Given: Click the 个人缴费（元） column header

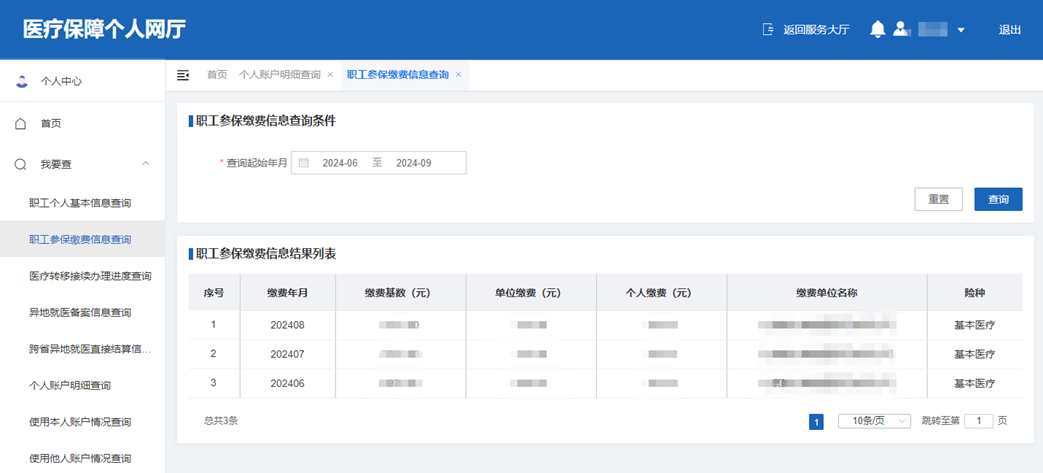Looking at the screenshot, I should point(662,292).
